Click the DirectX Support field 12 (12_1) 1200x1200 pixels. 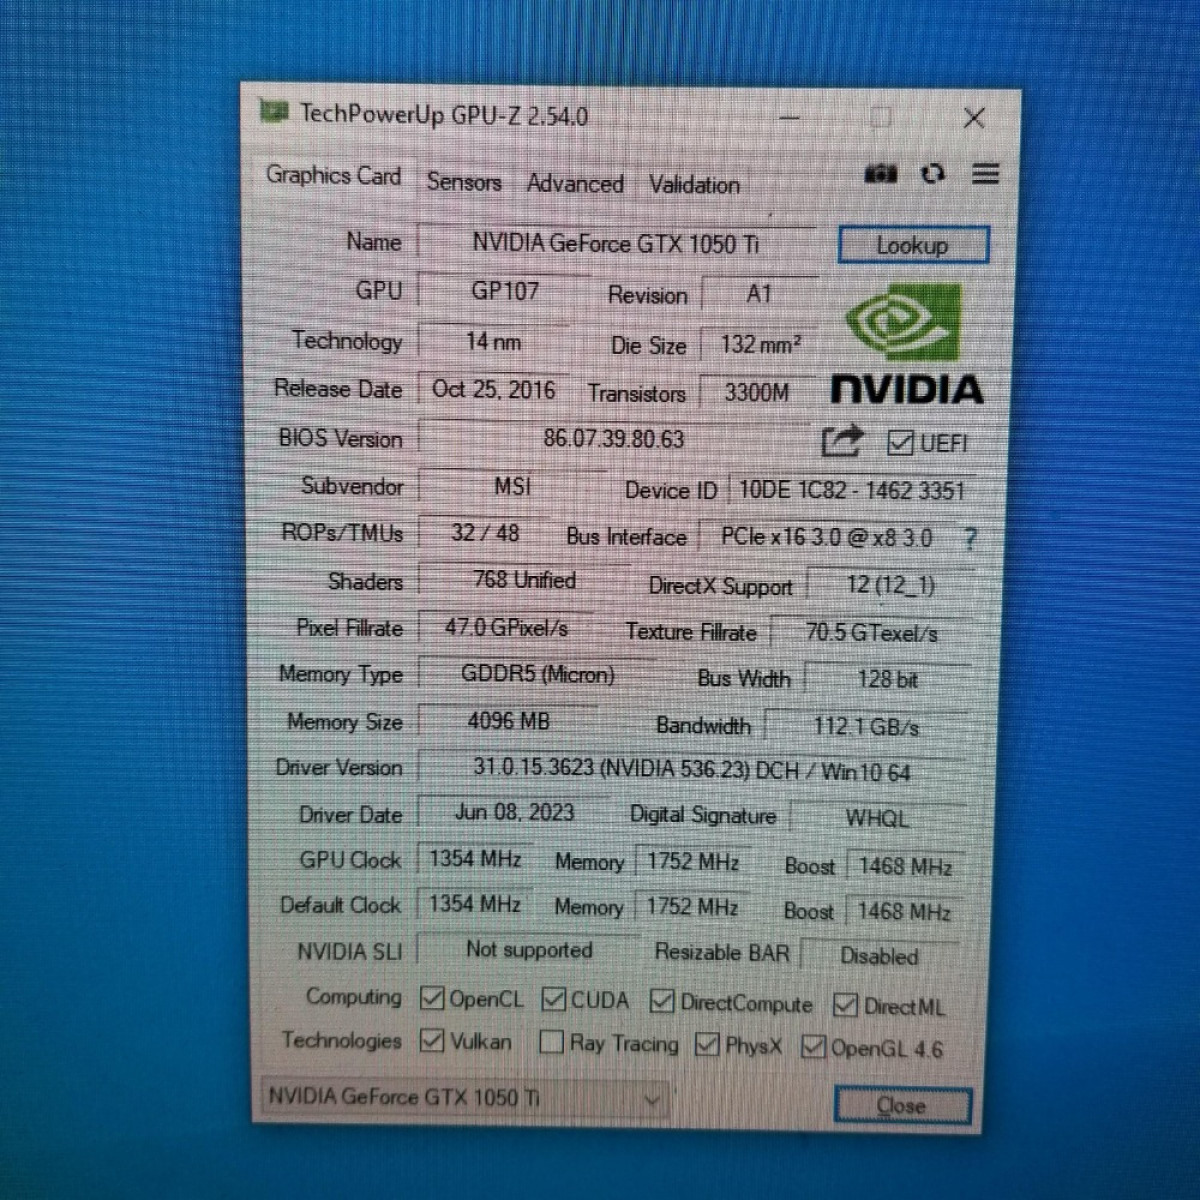(890, 585)
